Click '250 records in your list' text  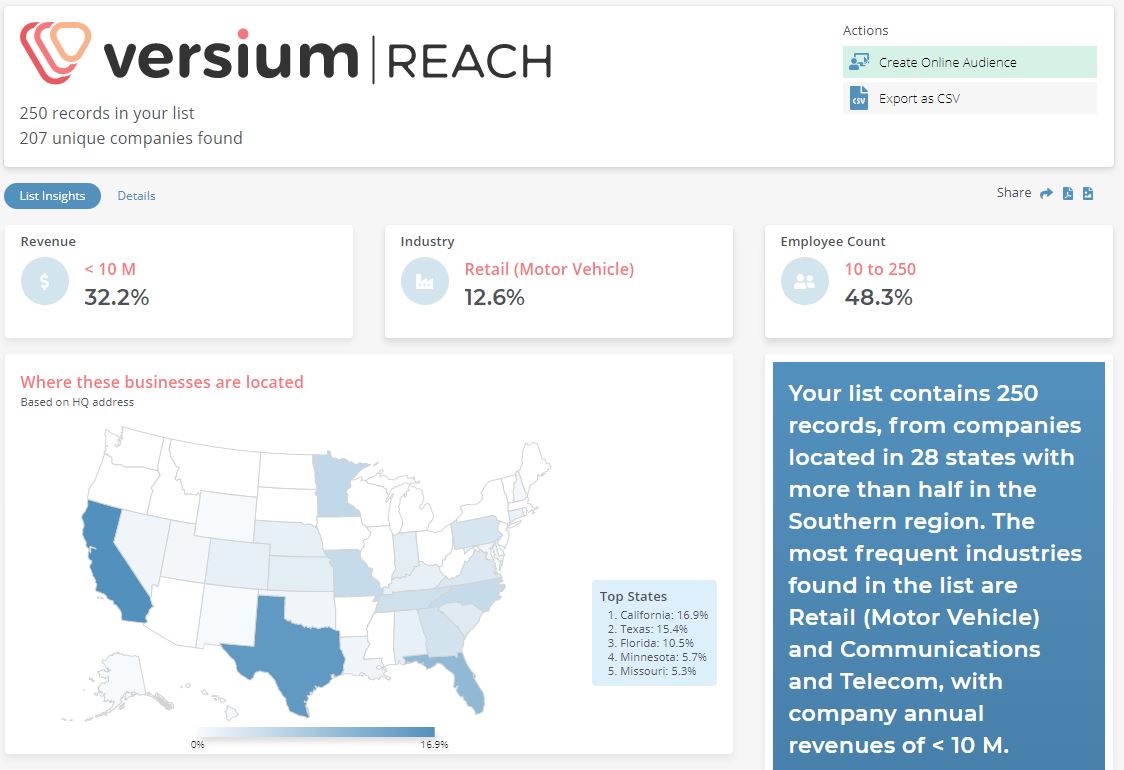(x=107, y=113)
